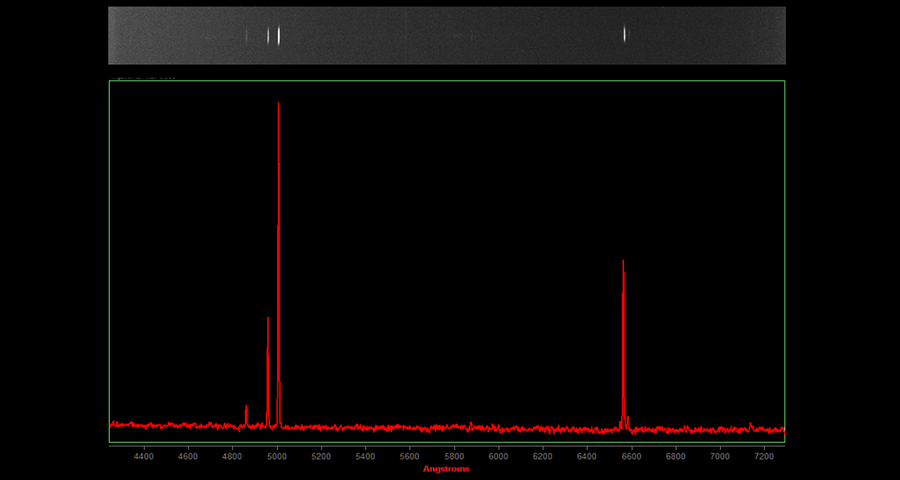Click the 5800 tick label on the axis

(454, 456)
